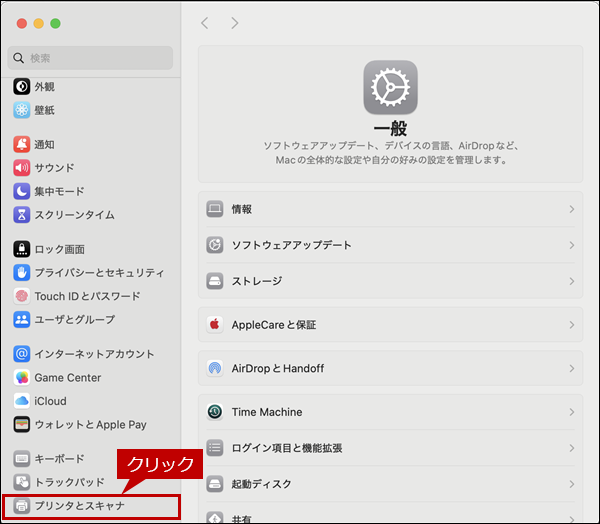Expand the ソフトウェアアップデート row chevron
This screenshot has width=600, height=524.
571,245
